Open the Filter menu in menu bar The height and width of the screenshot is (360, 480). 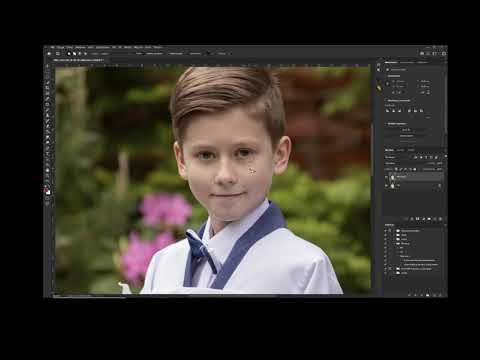point(114,47)
